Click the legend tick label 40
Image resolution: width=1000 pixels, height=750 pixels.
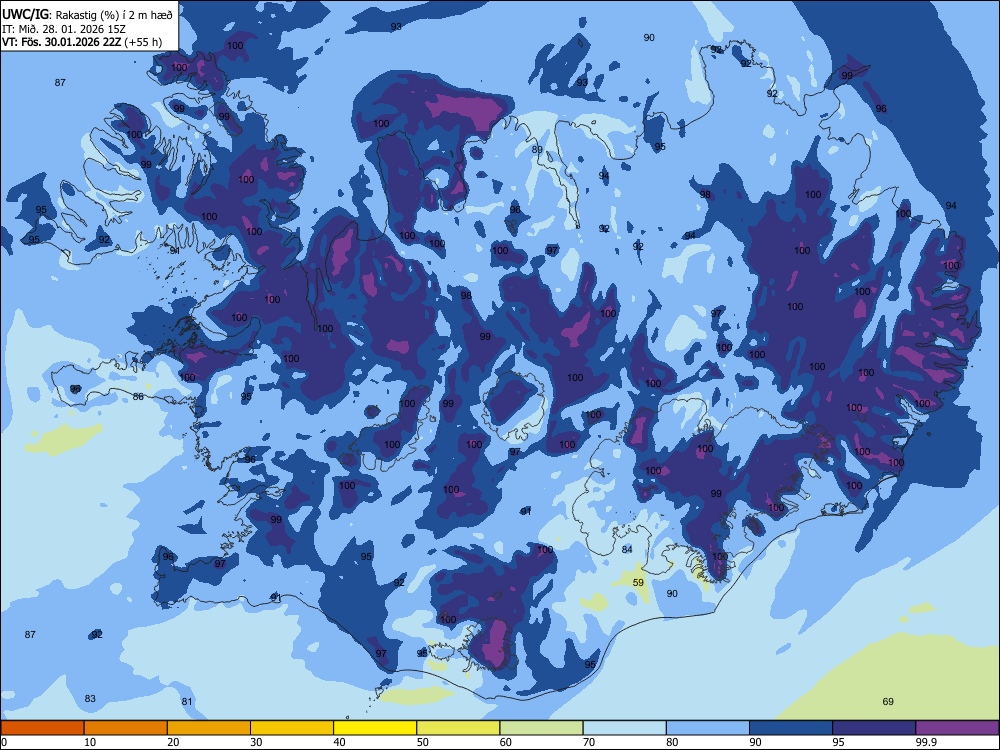(x=339, y=742)
